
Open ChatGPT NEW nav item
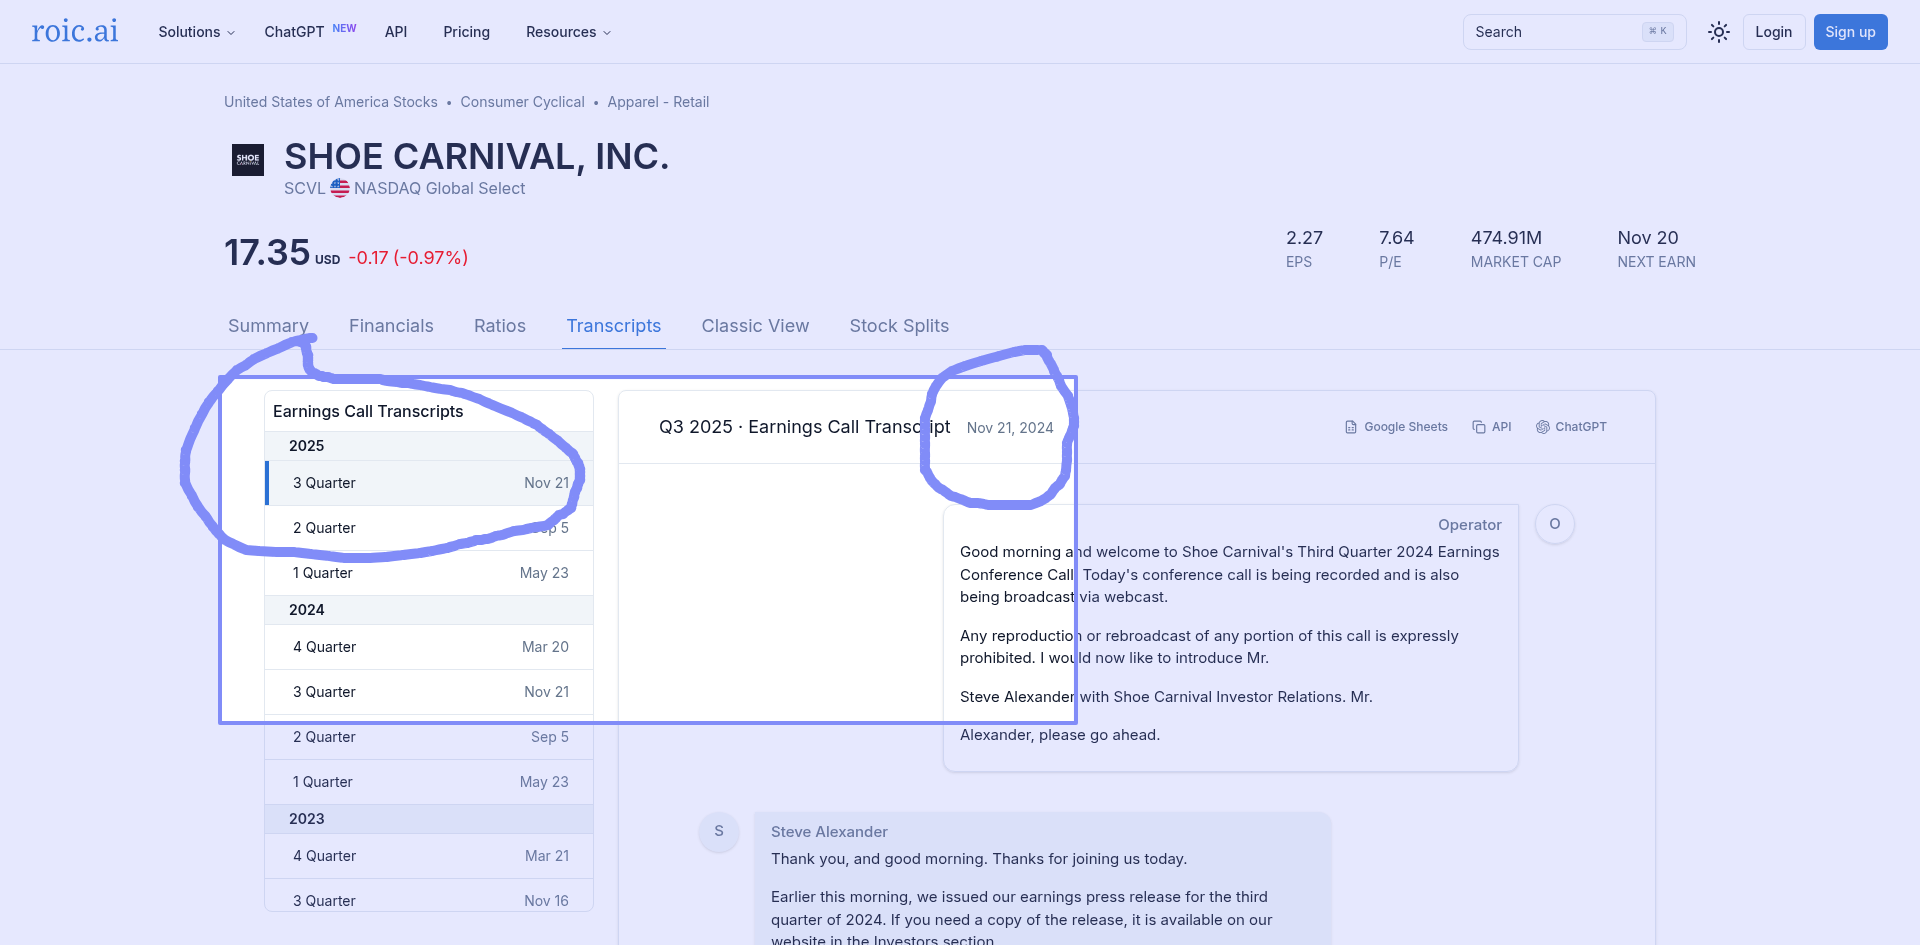(x=309, y=32)
